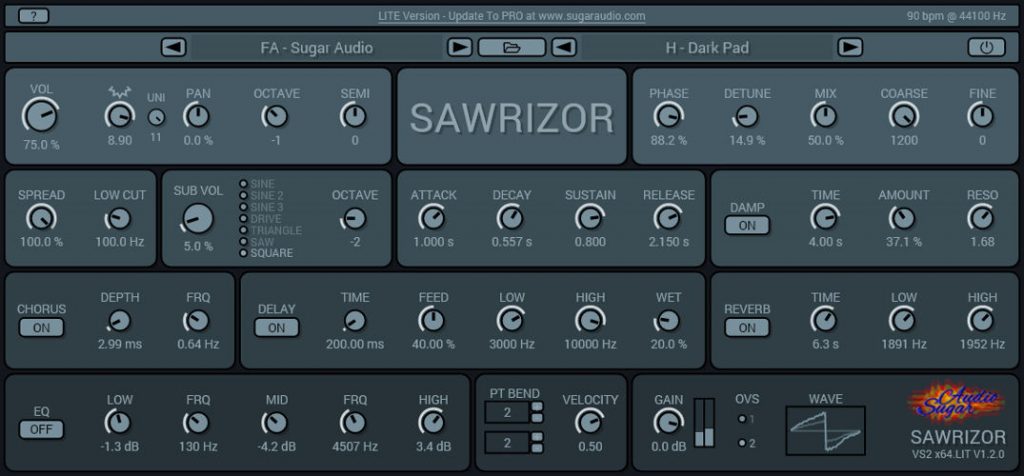The height and width of the screenshot is (476, 1024).
Task: Click the UNI voices knob
Action: (x=155, y=118)
